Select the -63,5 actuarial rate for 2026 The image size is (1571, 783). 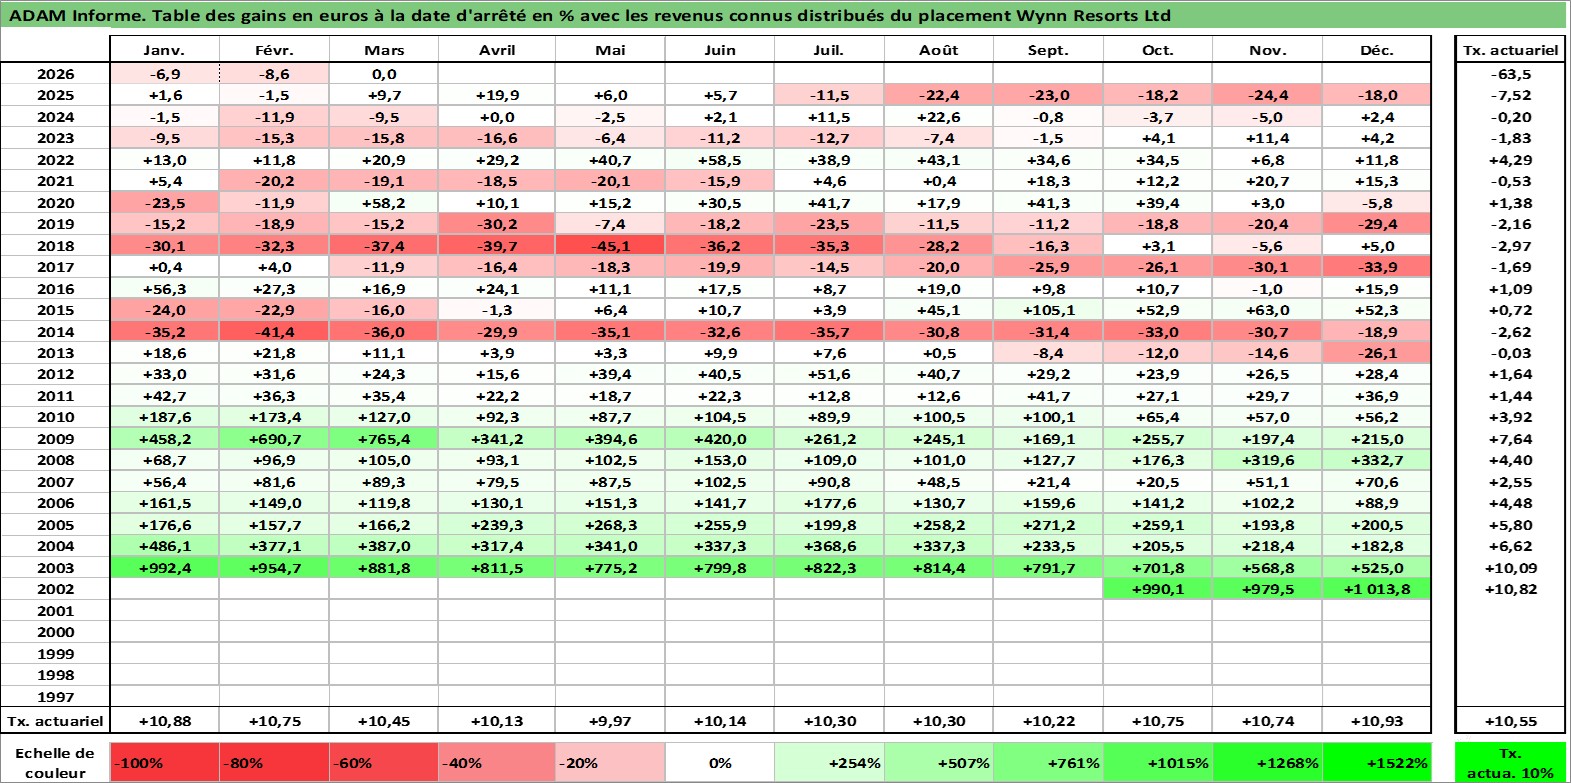pos(1510,74)
